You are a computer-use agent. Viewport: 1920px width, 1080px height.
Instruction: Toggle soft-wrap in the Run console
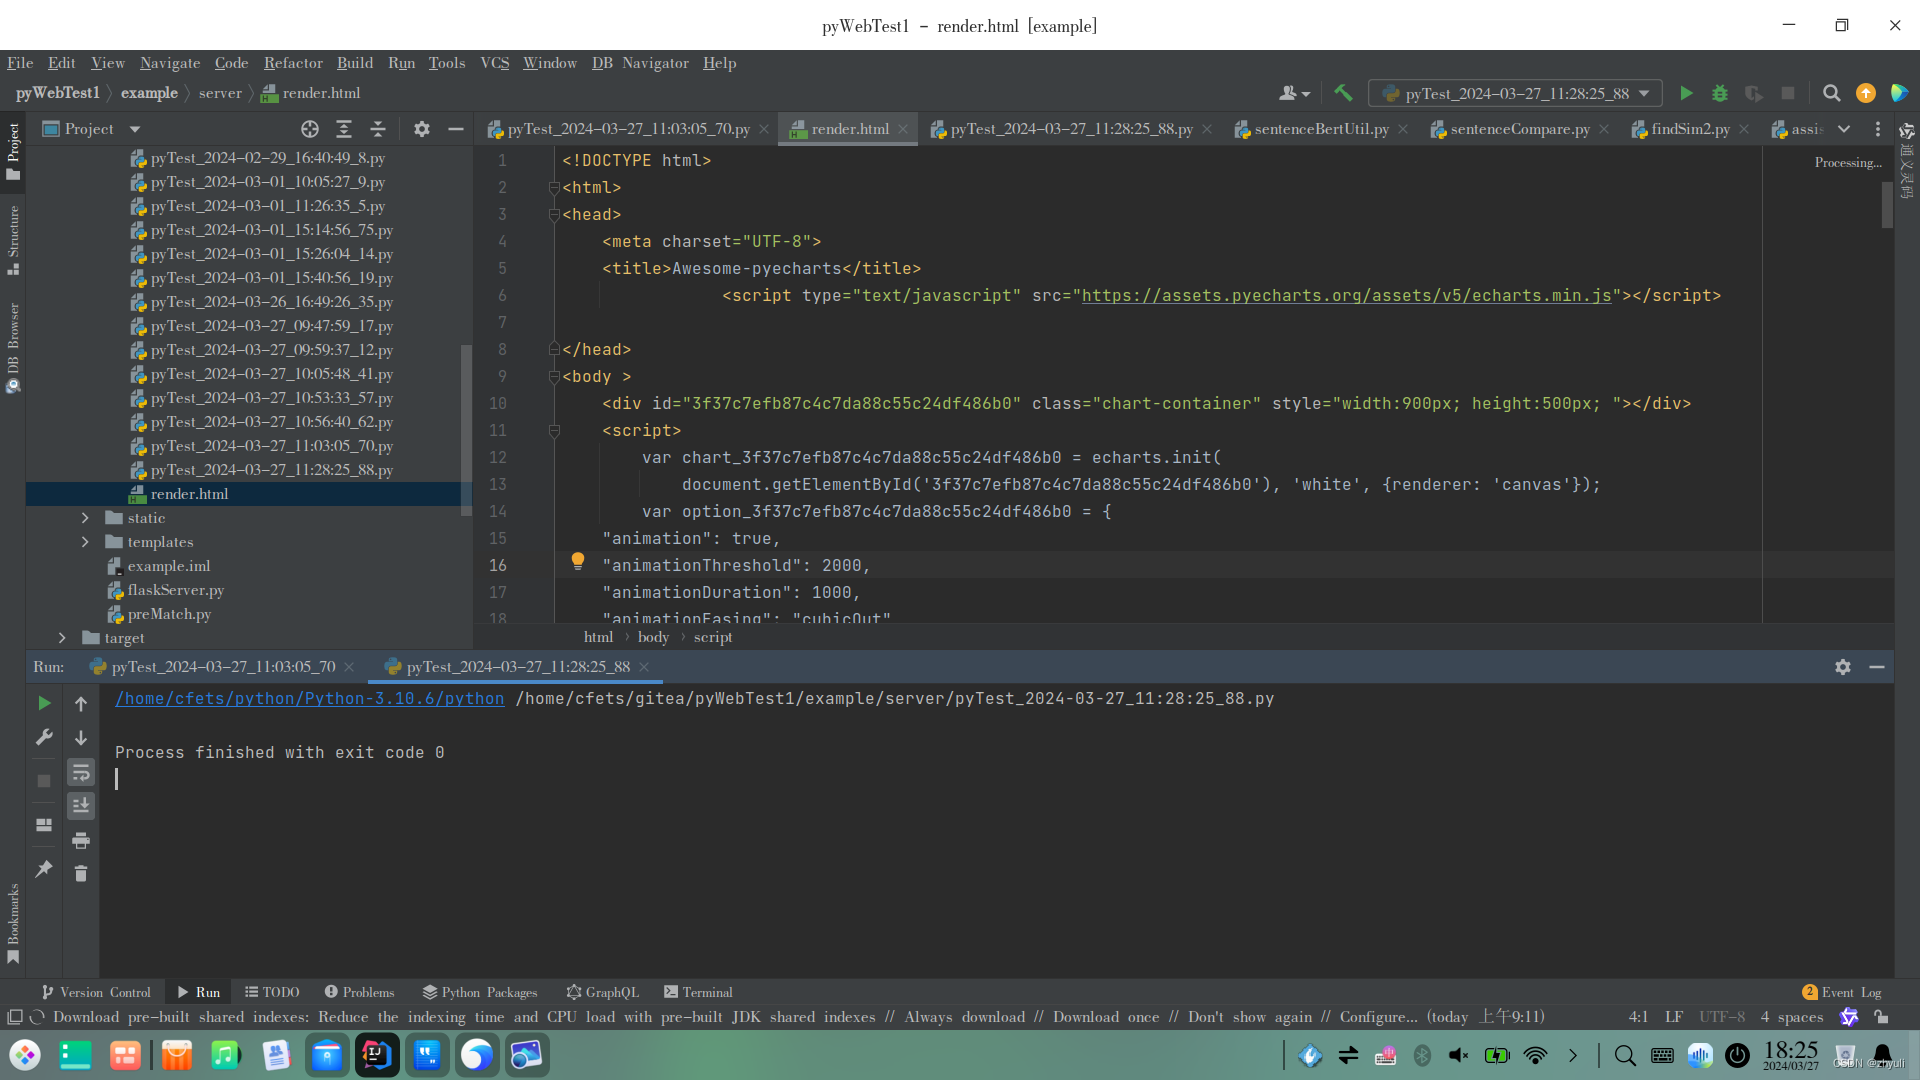click(x=81, y=772)
